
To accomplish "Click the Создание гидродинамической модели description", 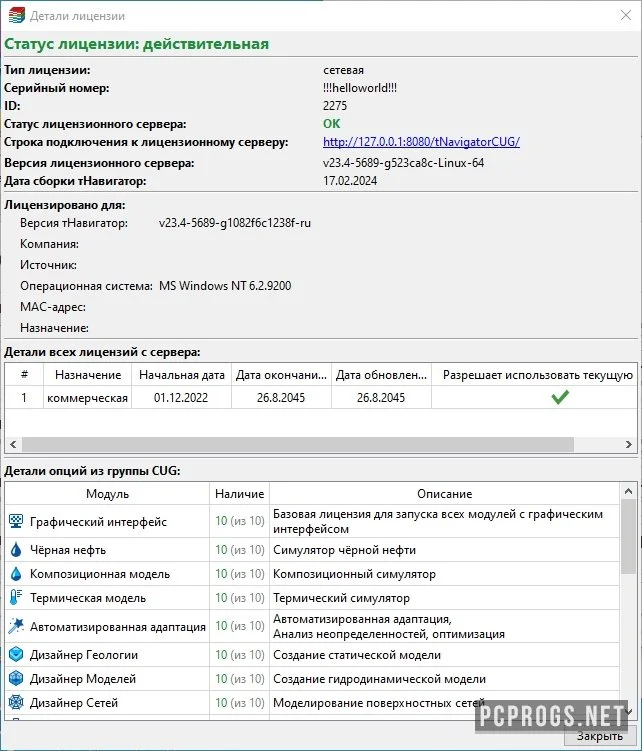I will (x=379, y=679).
